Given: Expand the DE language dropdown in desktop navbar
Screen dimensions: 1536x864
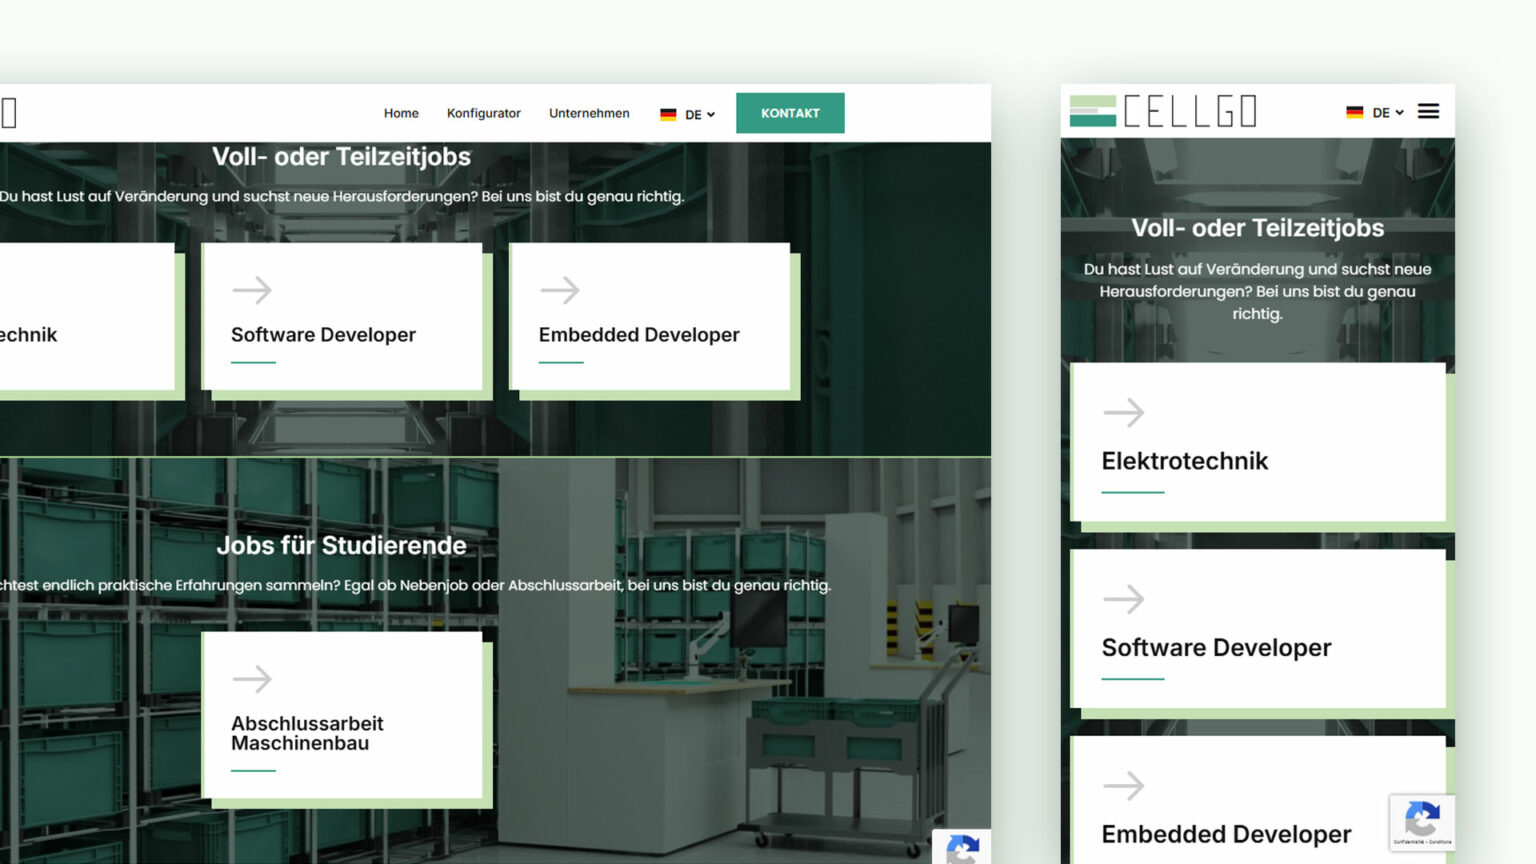Looking at the screenshot, I should click(700, 115).
